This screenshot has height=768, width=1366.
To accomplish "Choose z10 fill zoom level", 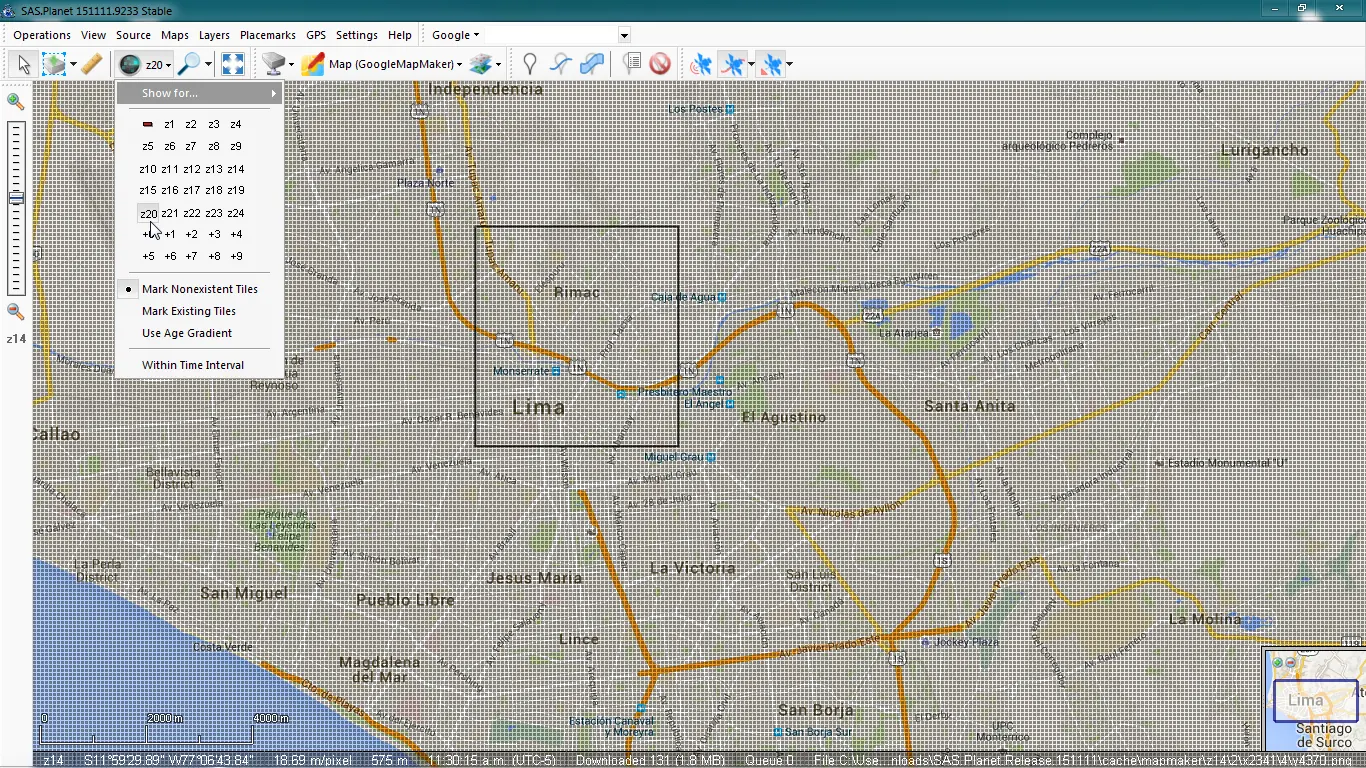I will [x=148, y=169].
